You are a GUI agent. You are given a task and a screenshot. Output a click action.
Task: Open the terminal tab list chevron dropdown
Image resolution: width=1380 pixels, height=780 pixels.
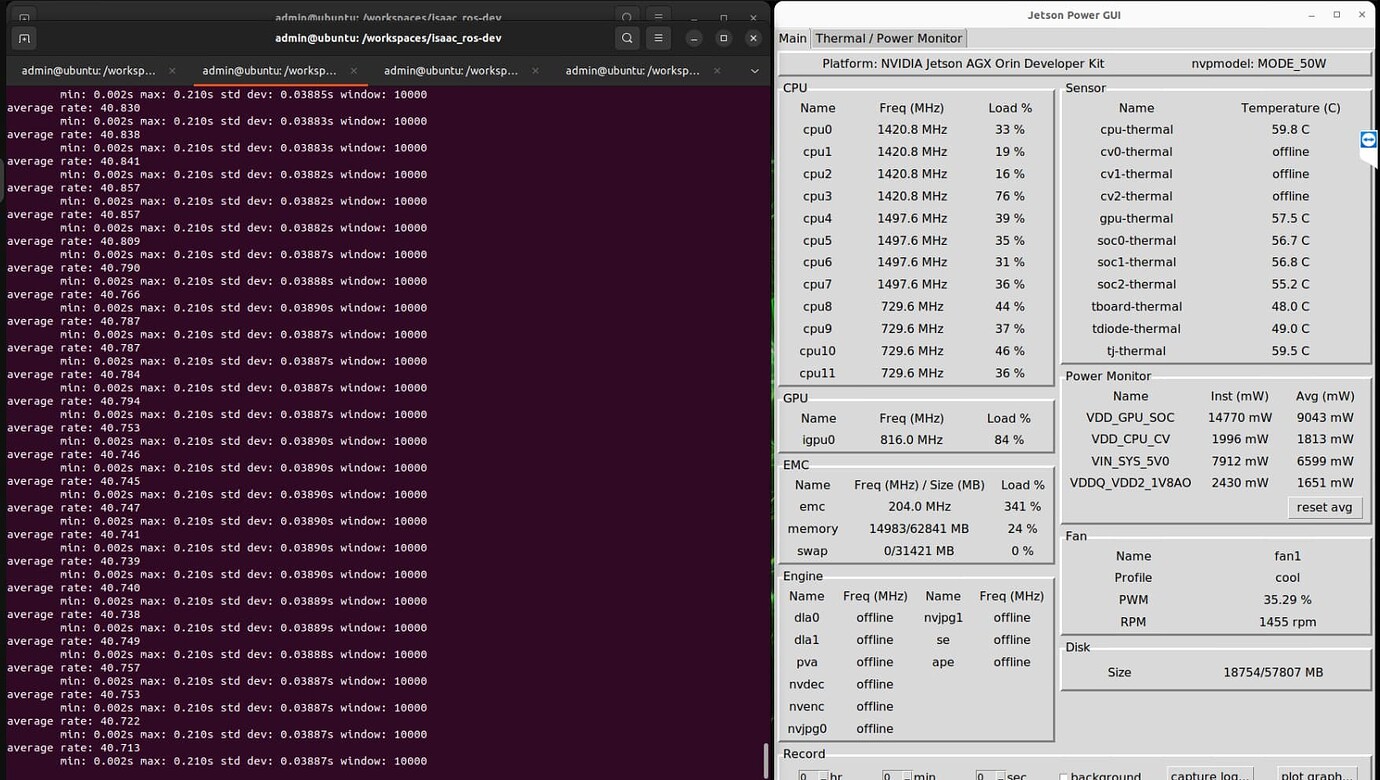754,71
